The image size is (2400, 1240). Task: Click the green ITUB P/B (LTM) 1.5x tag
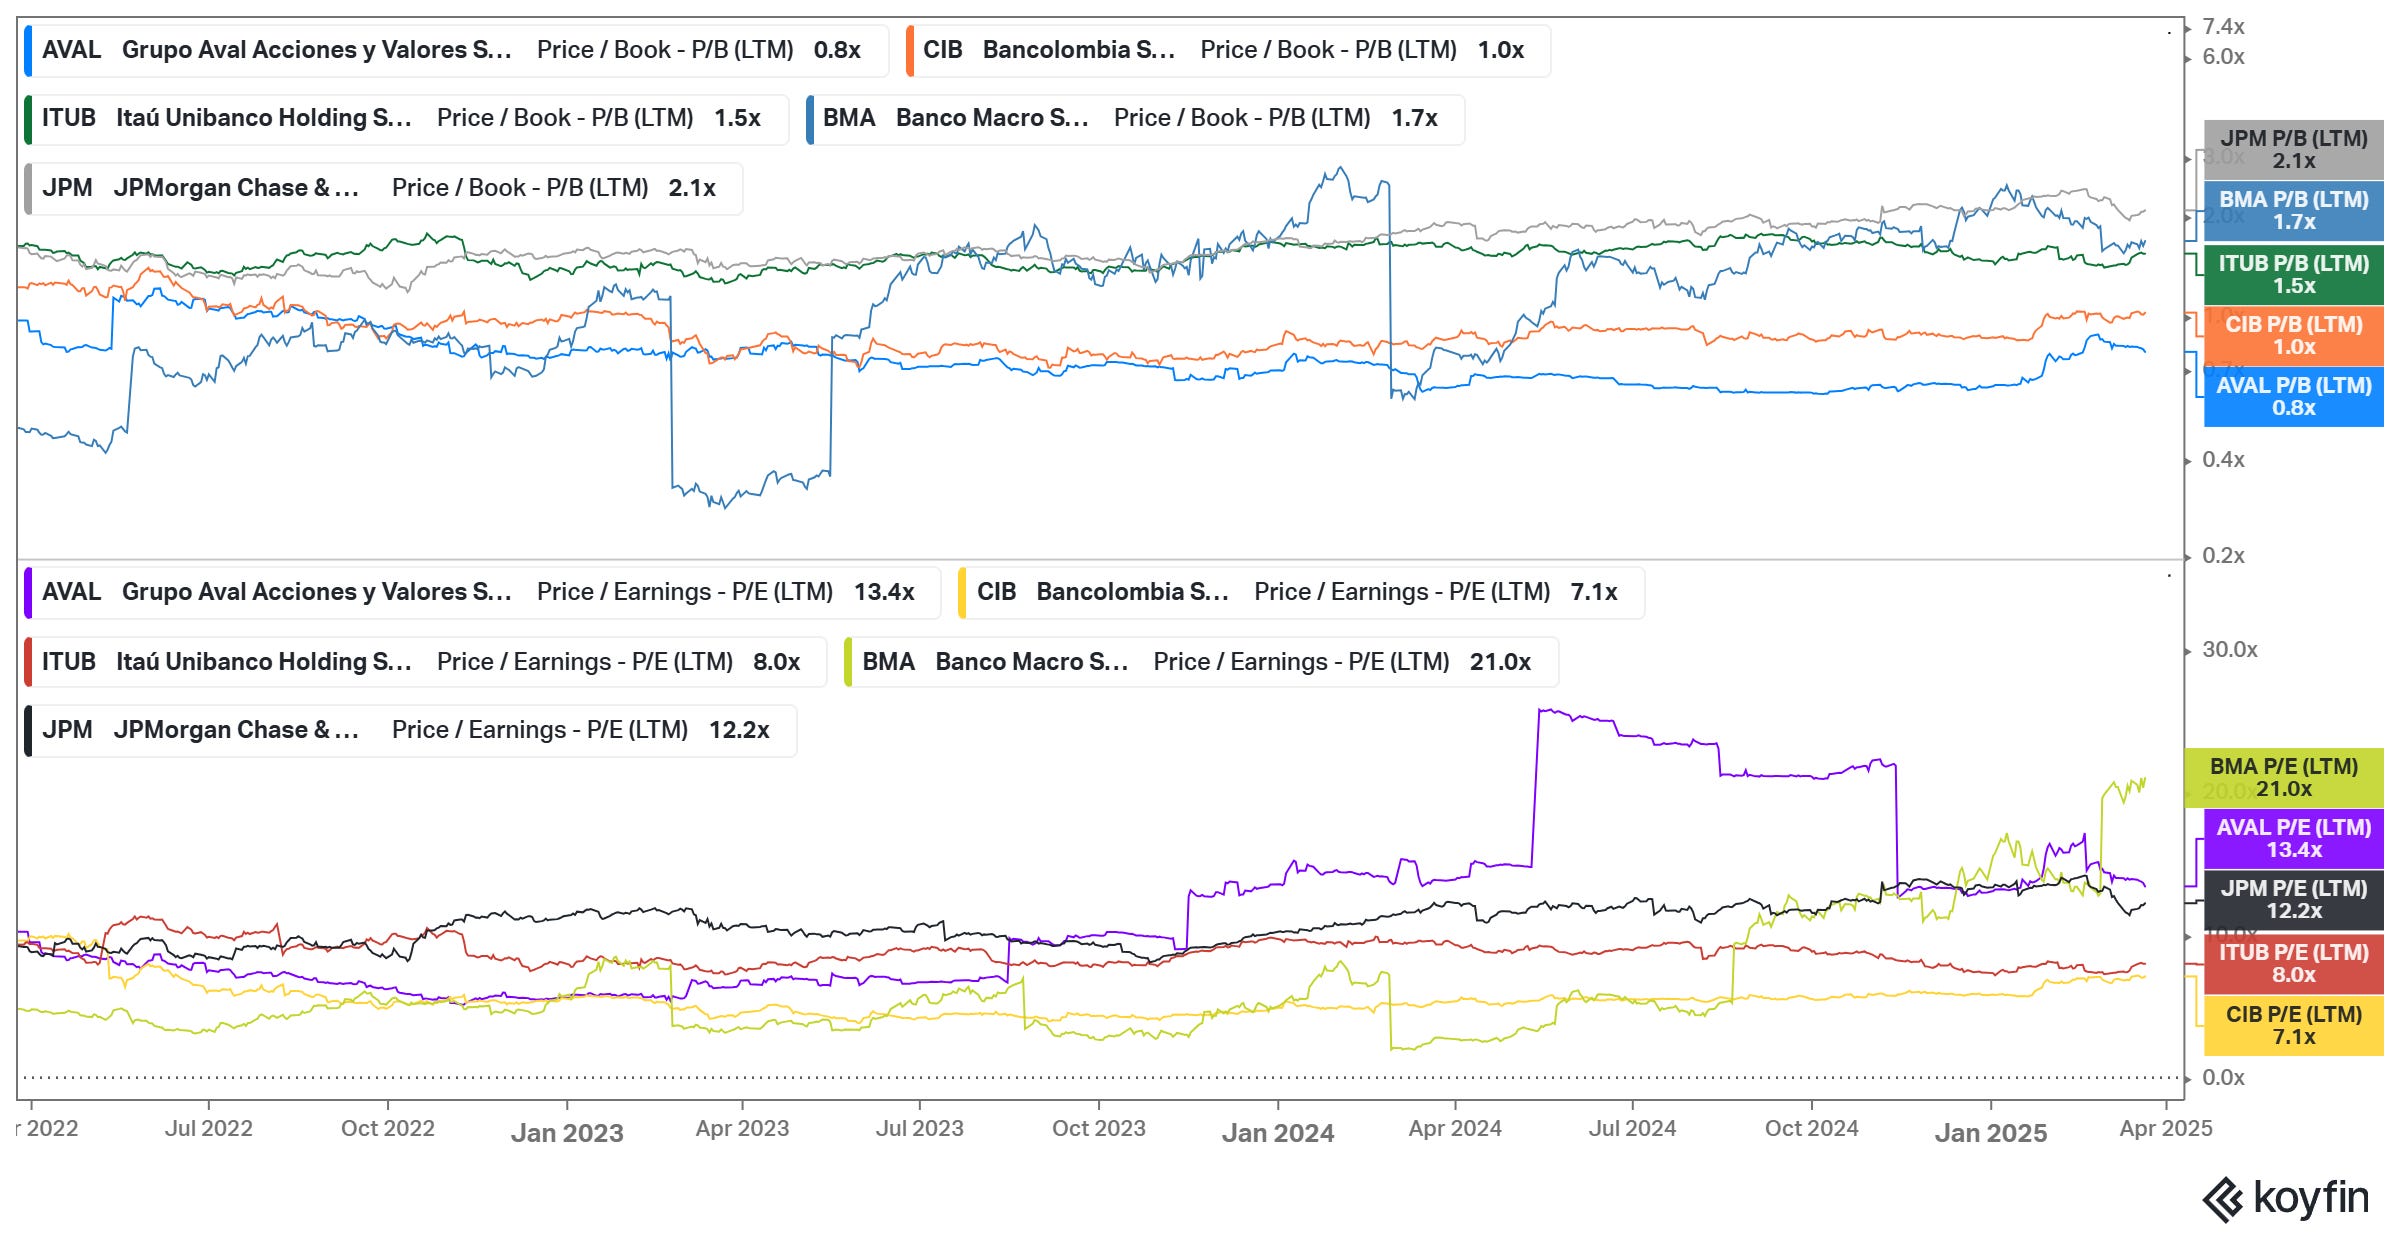(2293, 275)
